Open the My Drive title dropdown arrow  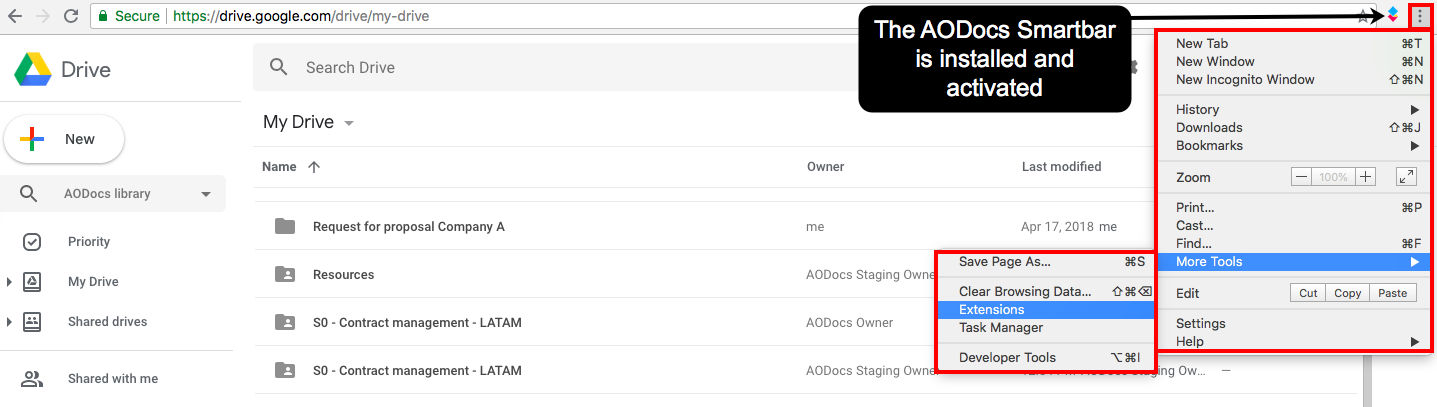click(x=349, y=123)
